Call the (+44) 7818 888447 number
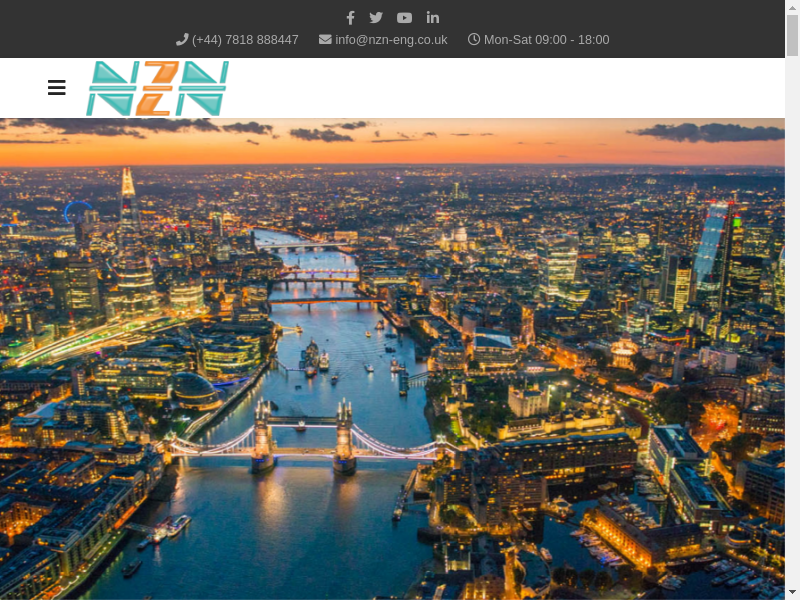The width and height of the screenshot is (800, 600). tap(245, 40)
